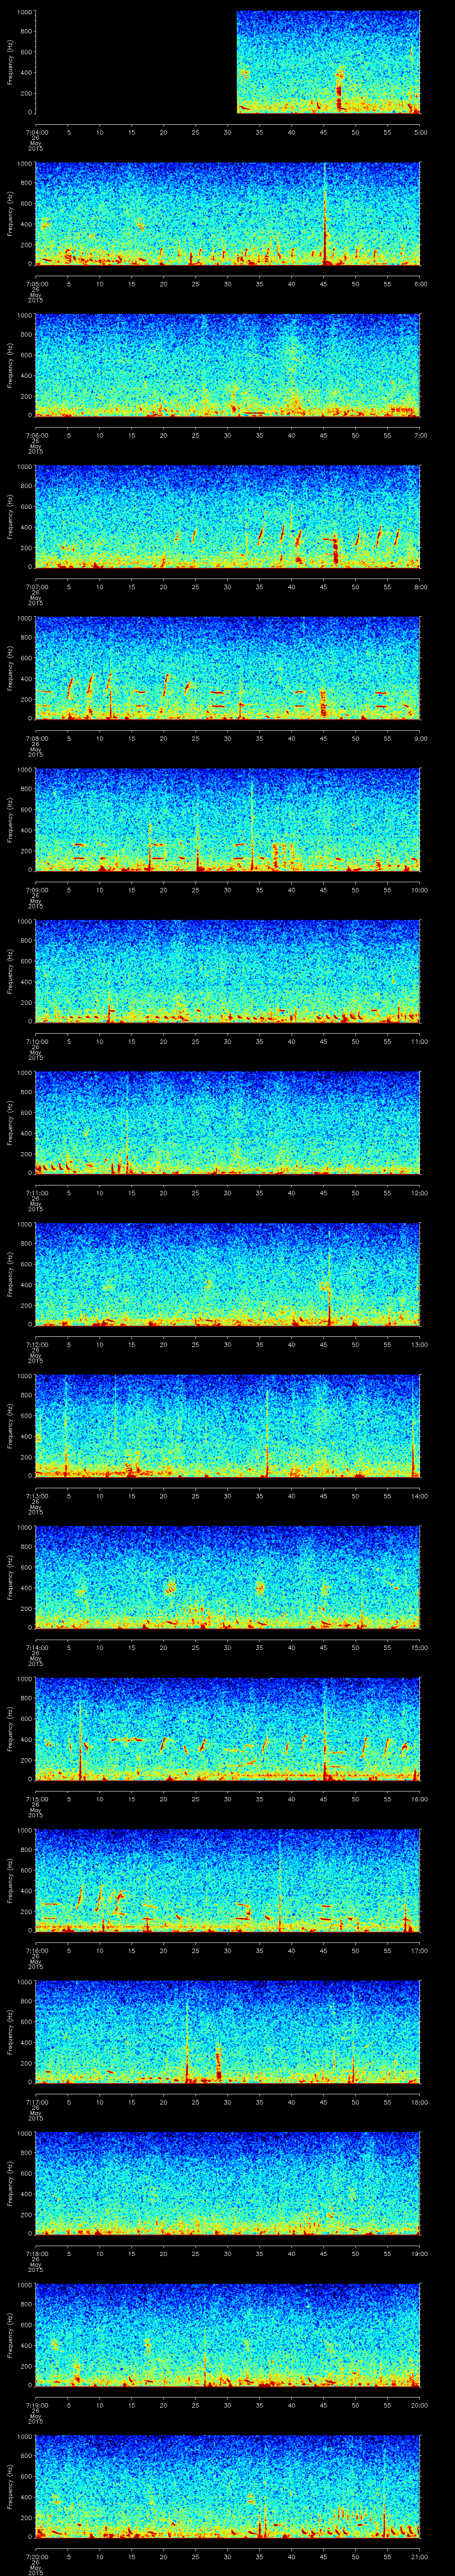This screenshot has height=2576, width=455.
Task: Pick the spectrogram panel starting at 7:12:00
Action: [x=228, y=1274]
